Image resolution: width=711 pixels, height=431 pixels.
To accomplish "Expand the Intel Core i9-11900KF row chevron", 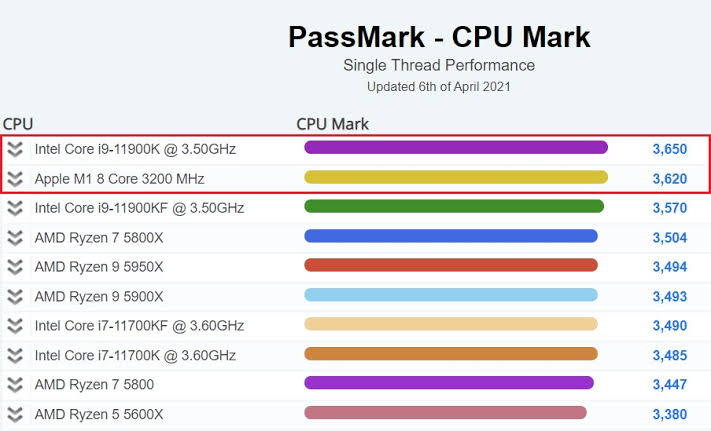I will pyautogui.click(x=15, y=208).
